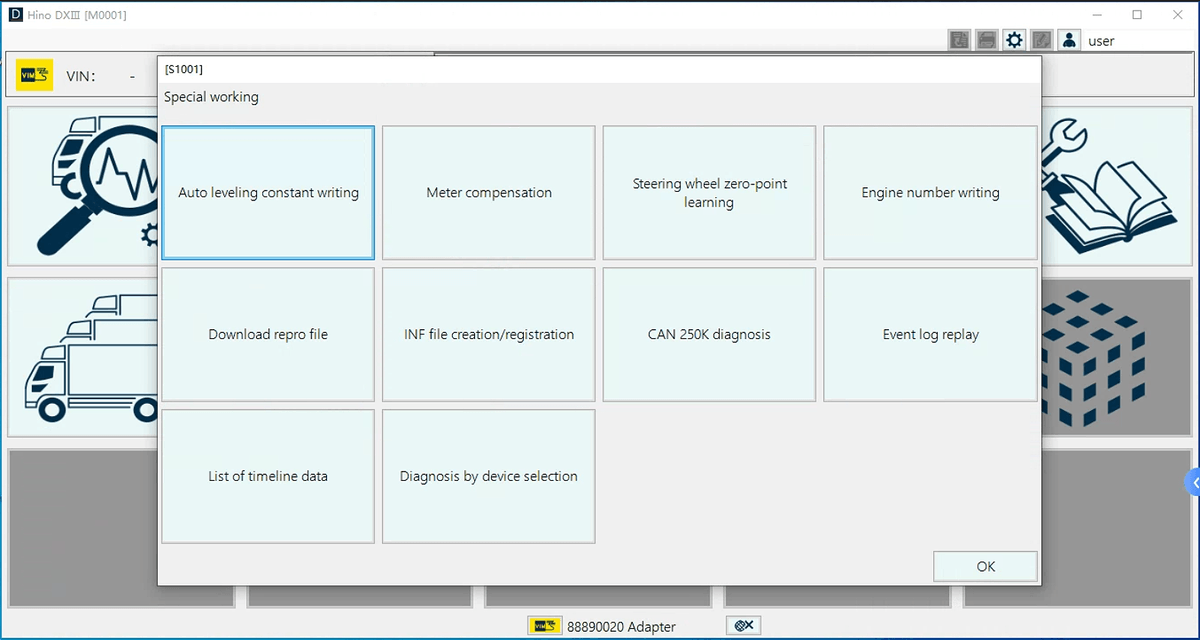This screenshot has height=640, width=1200.
Task: Click the edit note pencil icon
Action: click(1041, 40)
